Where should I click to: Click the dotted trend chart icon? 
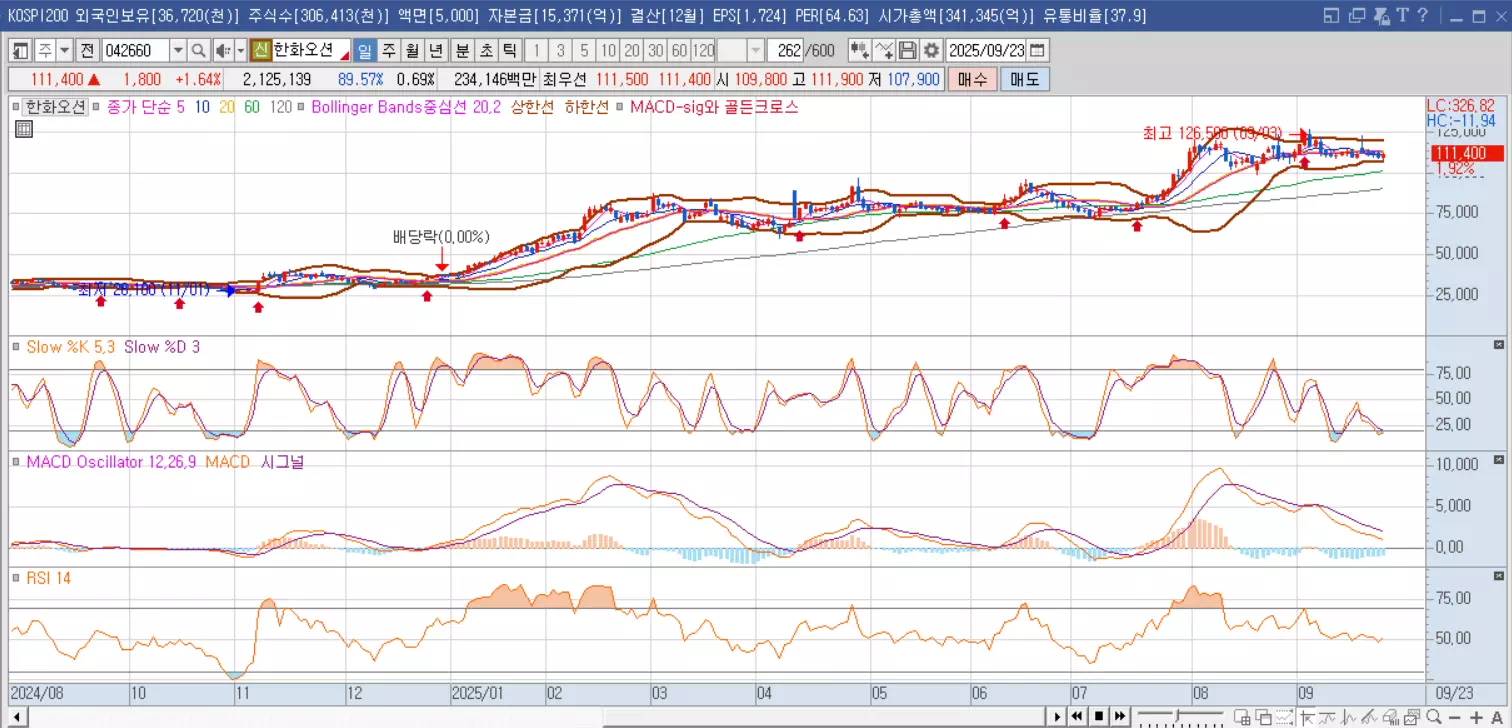1284,717
